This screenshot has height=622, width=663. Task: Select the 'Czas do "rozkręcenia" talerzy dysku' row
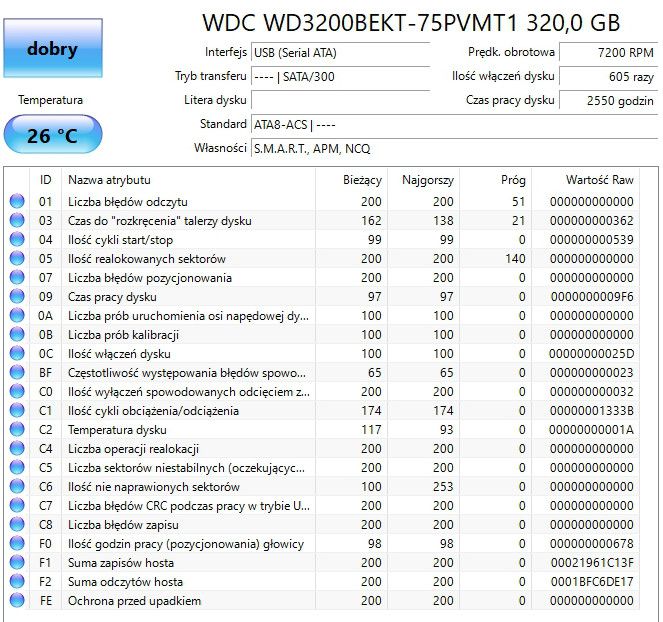pos(321,220)
